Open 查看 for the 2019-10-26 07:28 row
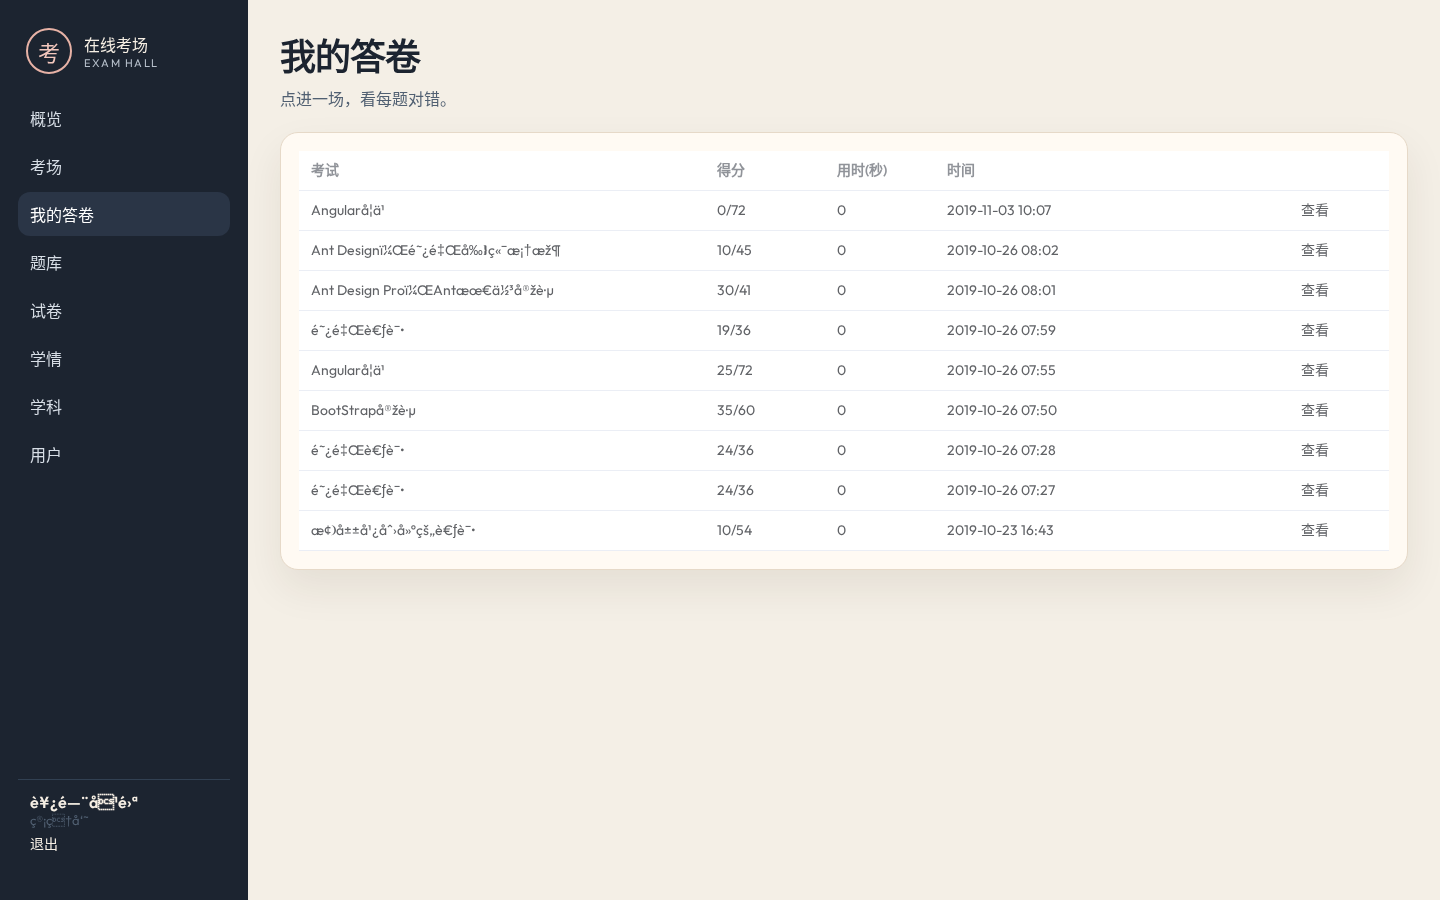This screenshot has width=1440, height=900. pyautogui.click(x=1314, y=450)
